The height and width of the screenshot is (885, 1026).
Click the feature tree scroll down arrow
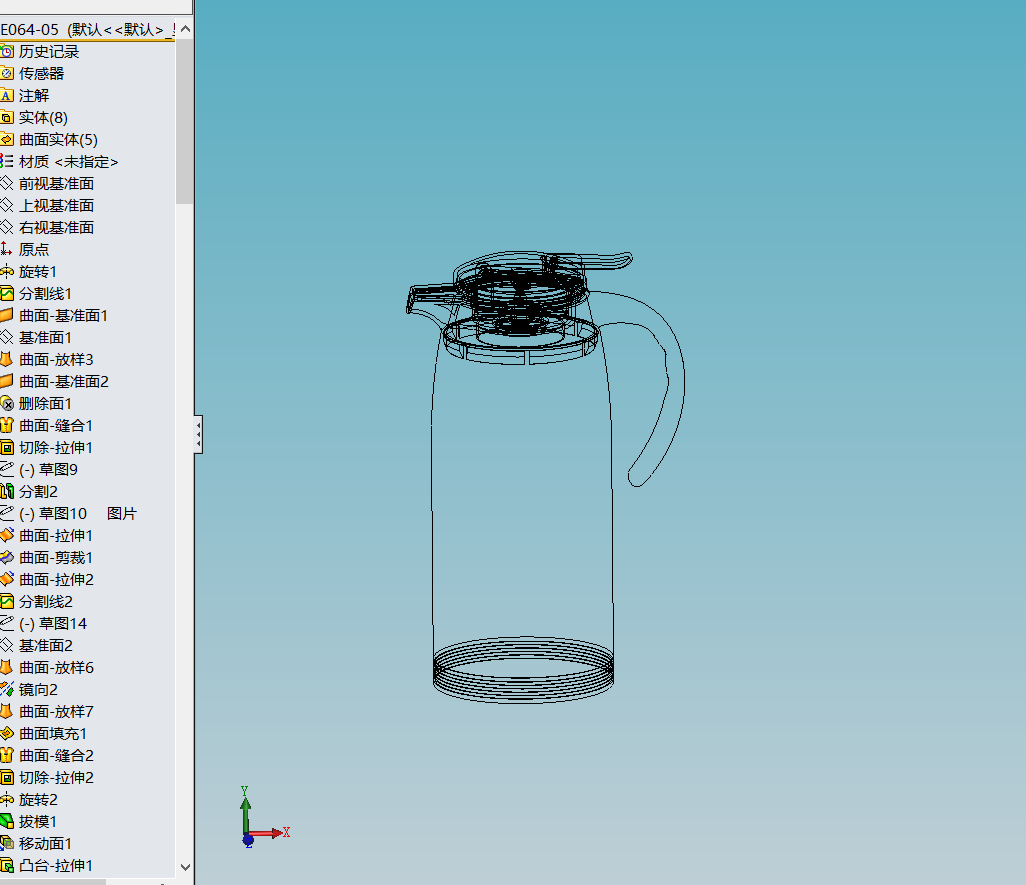click(x=185, y=867)
